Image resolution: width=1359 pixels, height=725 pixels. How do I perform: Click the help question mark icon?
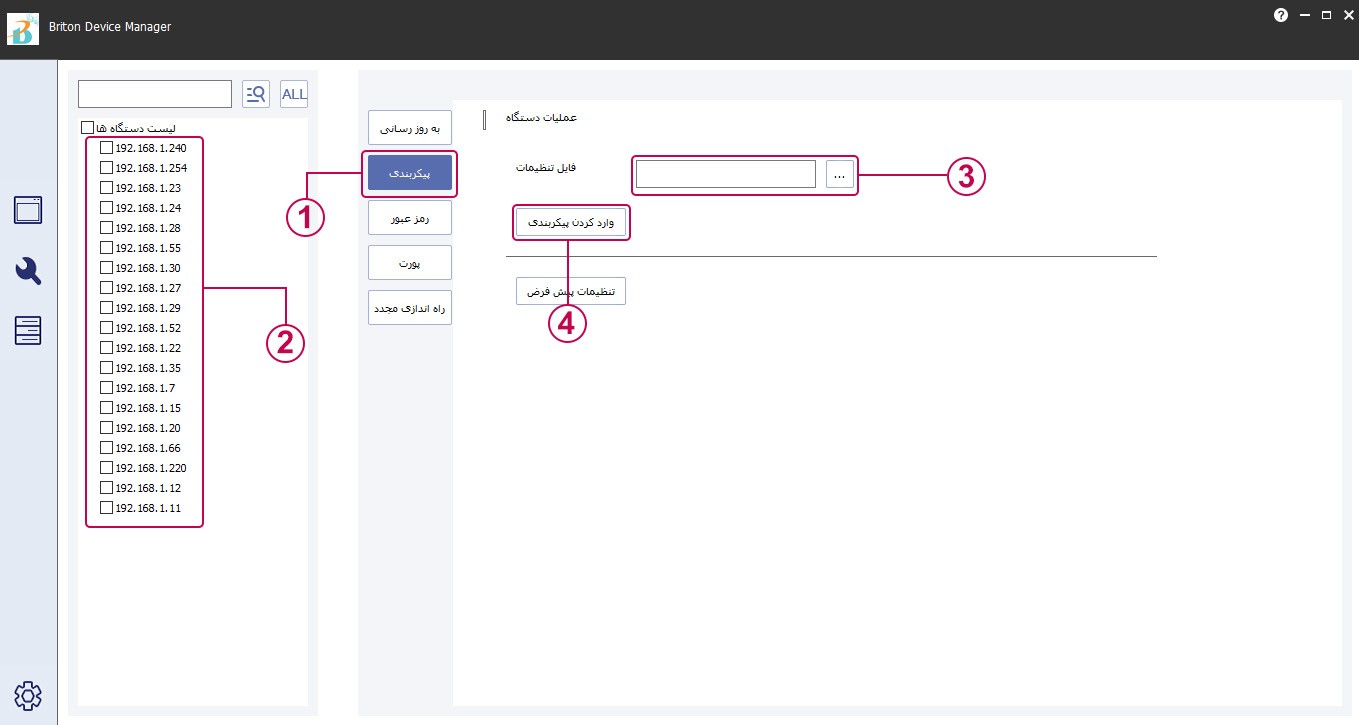tap(1281, 15)
